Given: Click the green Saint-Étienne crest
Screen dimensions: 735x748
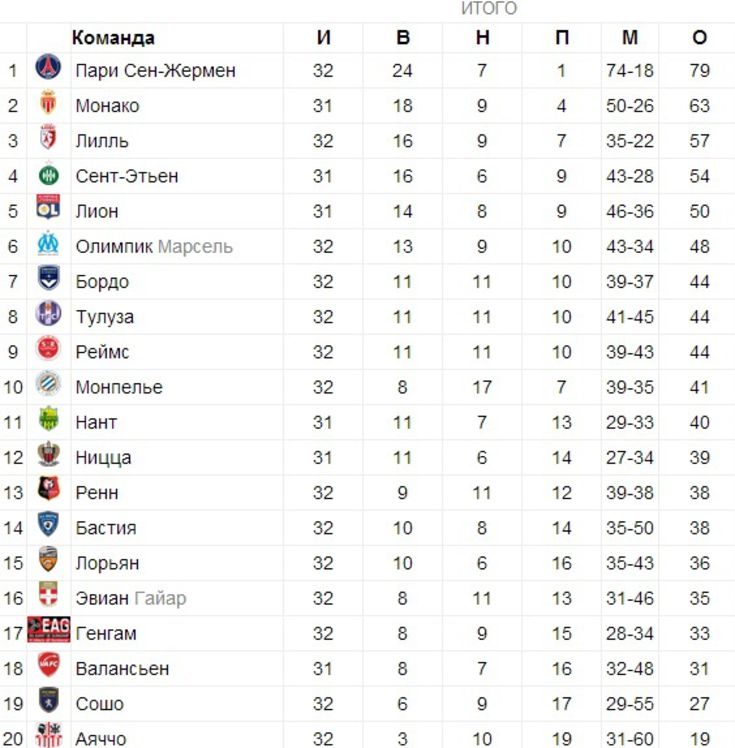Looking at the screenshot, I should coord(48,176).
